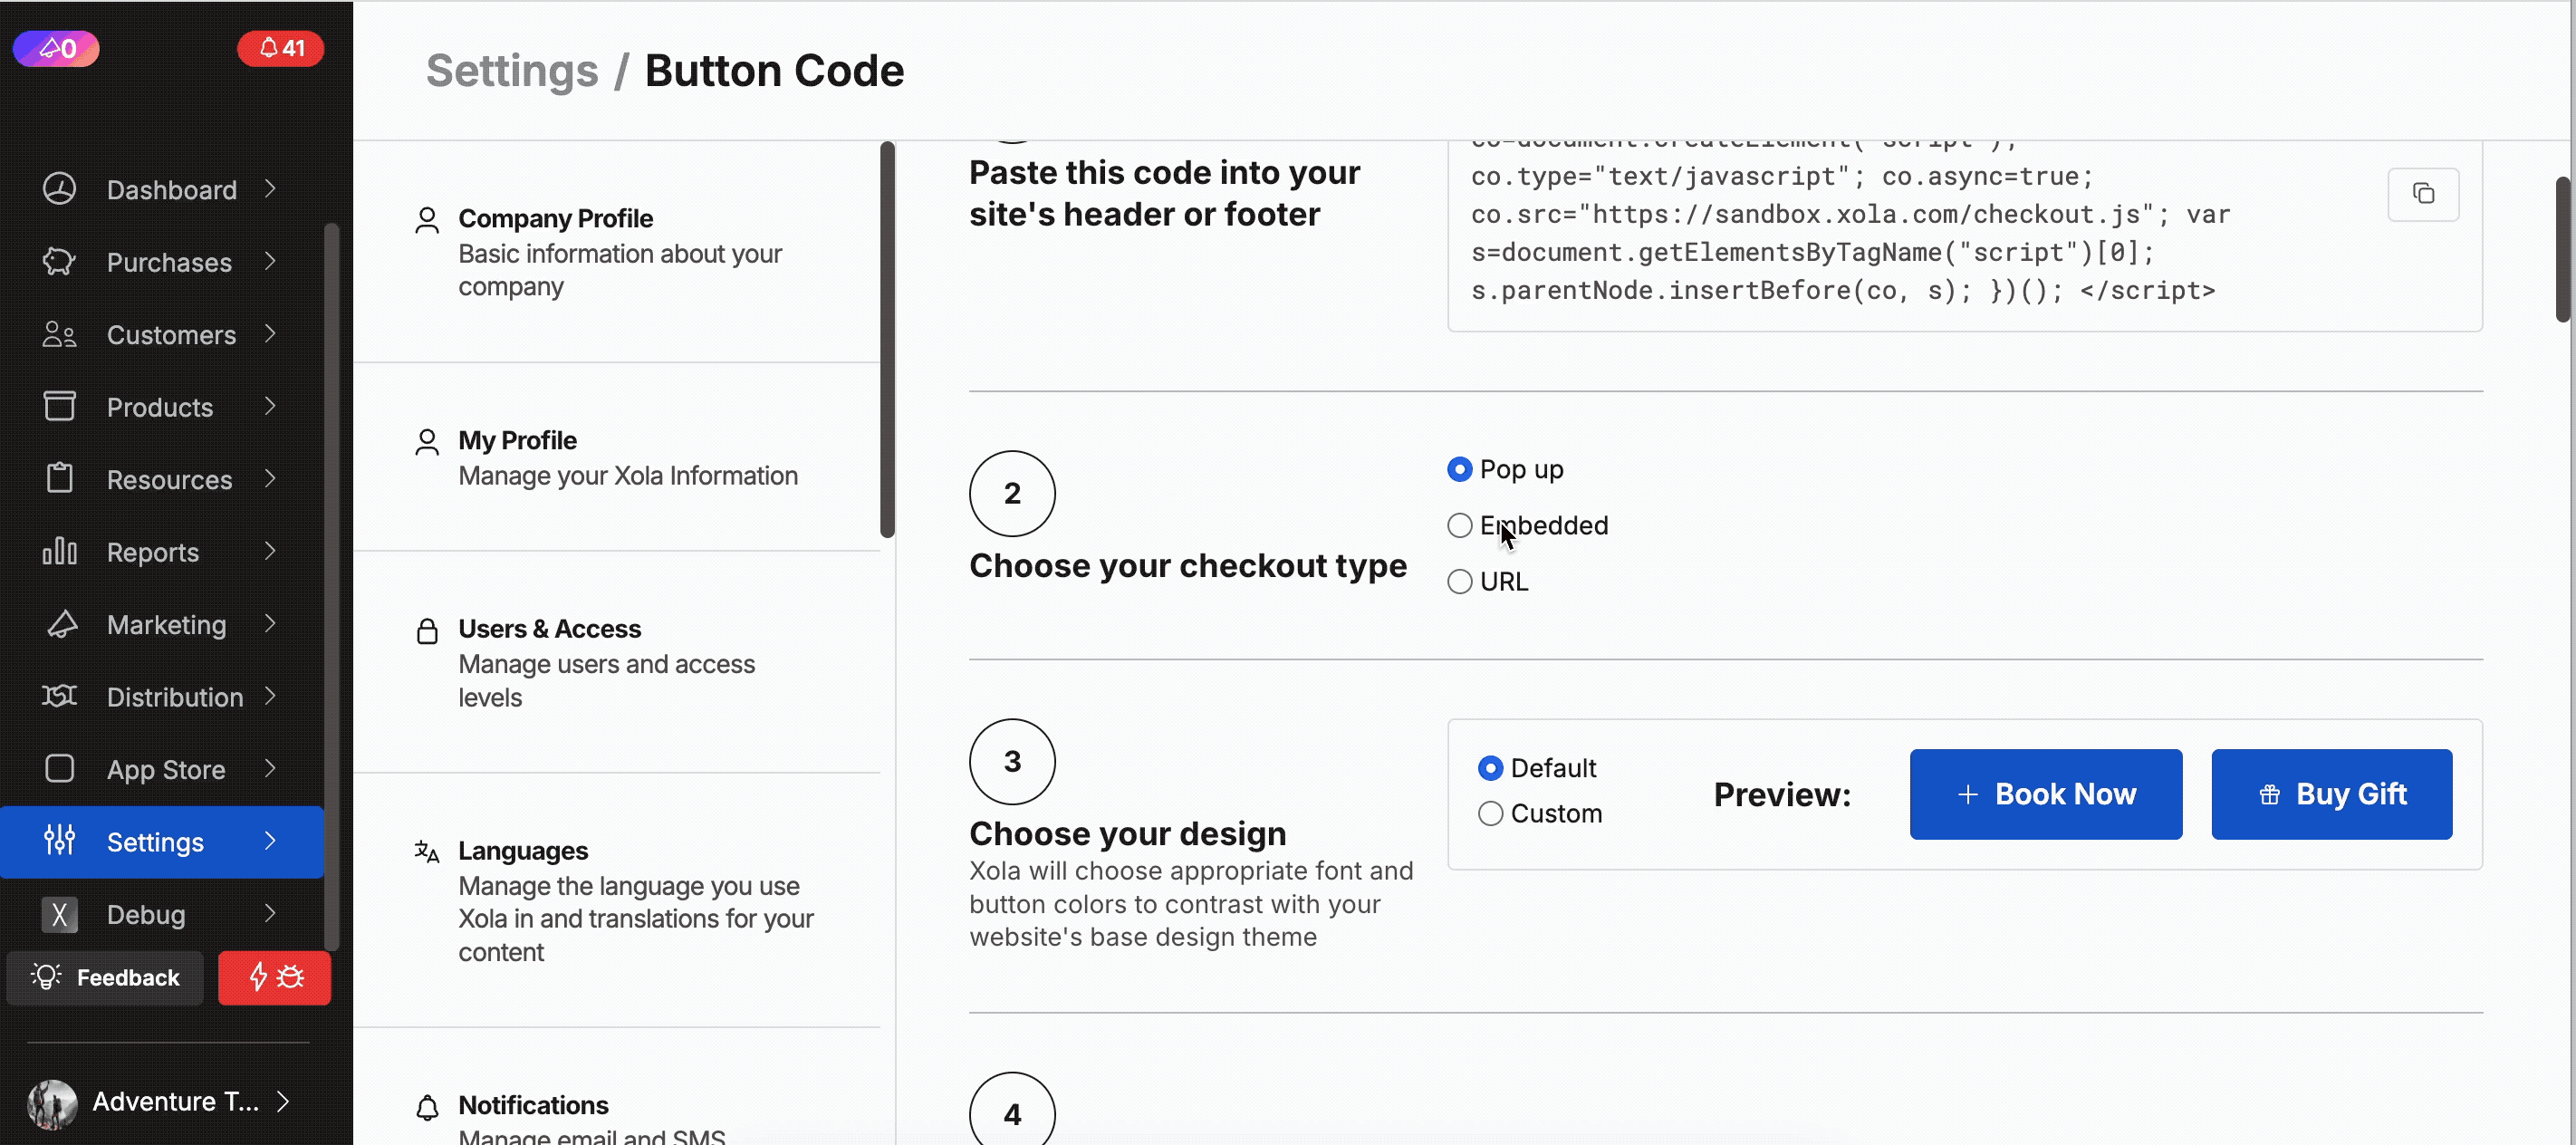Expand the Distribution menu chevron
This screenshot has height=1145, width=2576.
coord(270,696)
